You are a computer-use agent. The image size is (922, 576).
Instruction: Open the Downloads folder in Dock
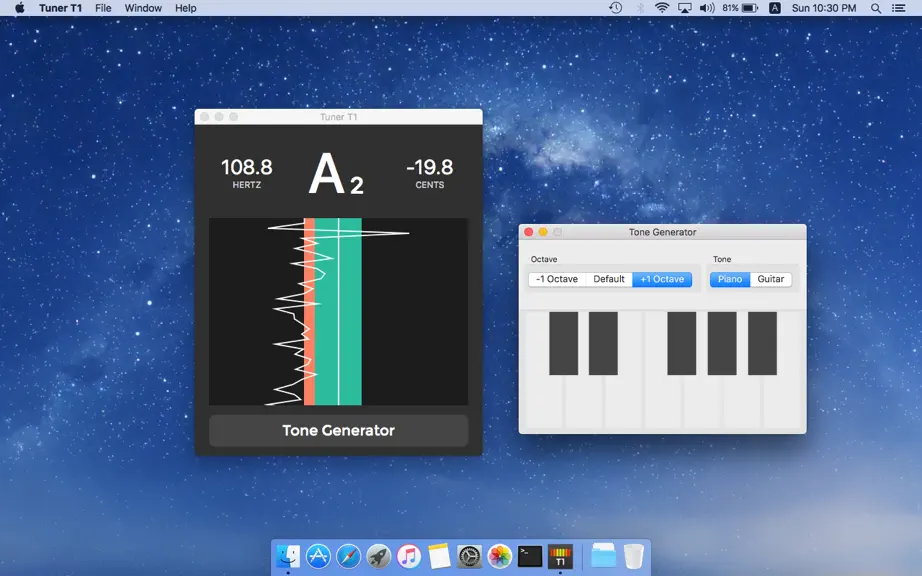tap(603, 556)
